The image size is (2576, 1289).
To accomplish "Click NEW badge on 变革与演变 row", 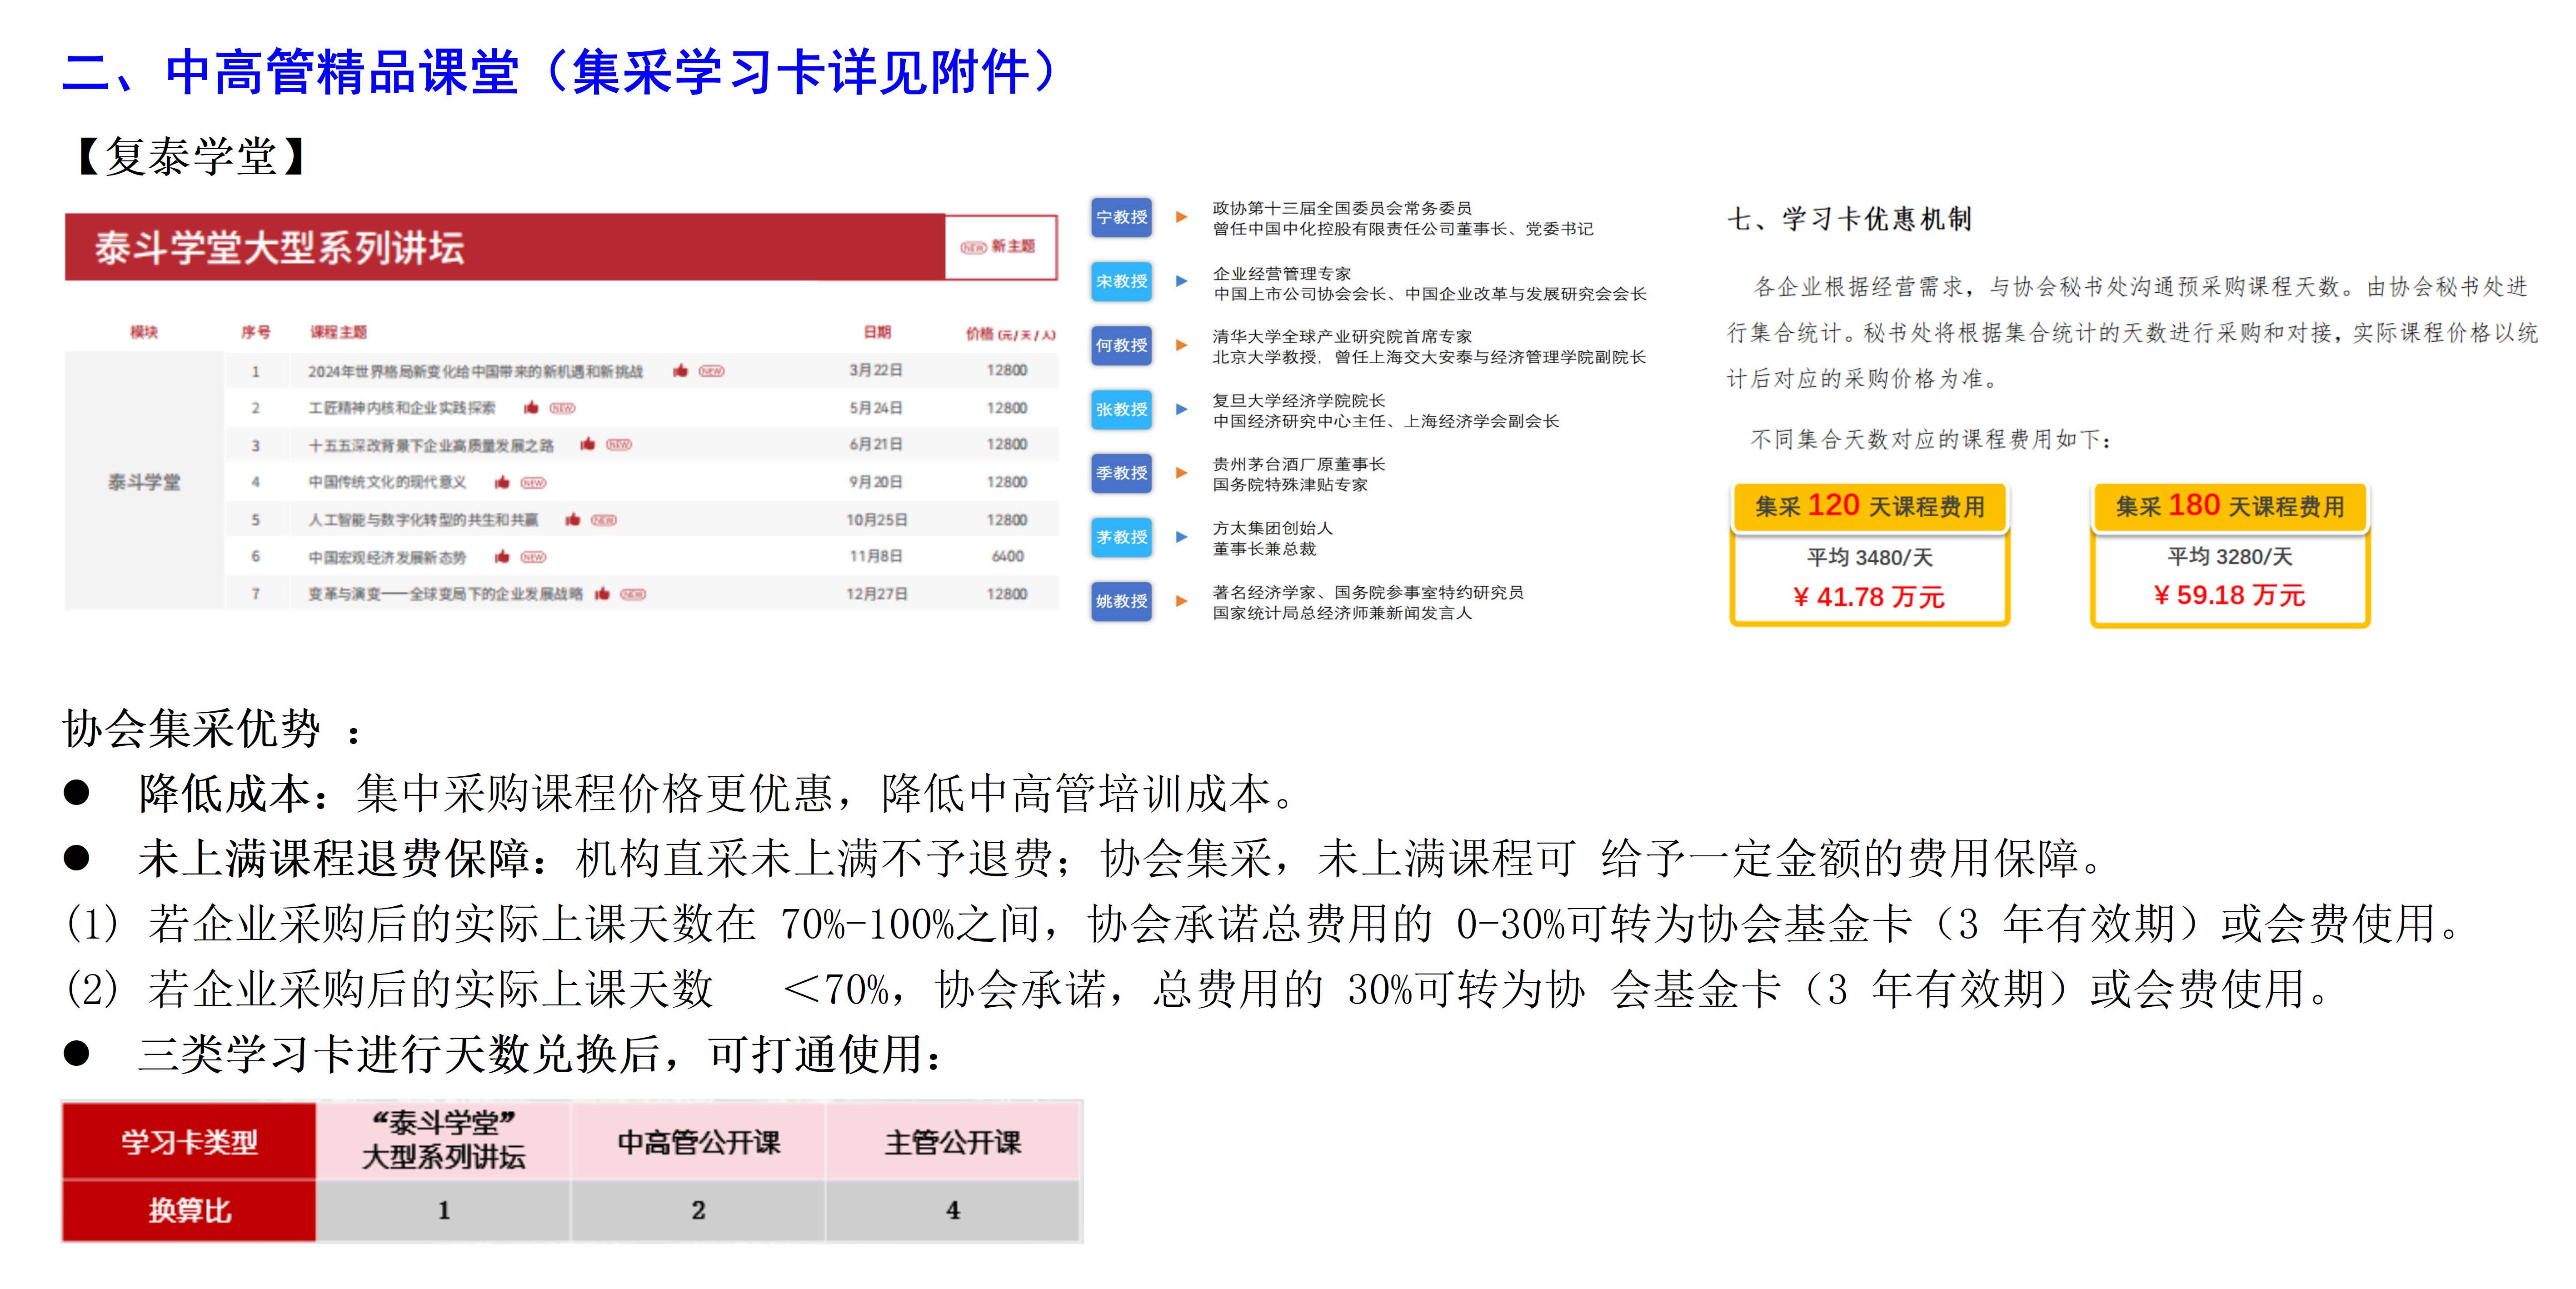I will click(x=633, y=594).
